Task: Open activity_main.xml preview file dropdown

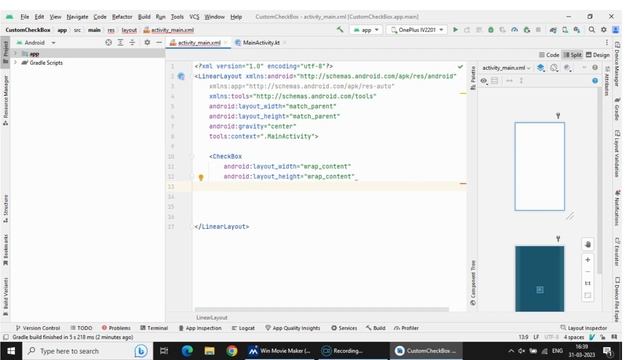Action: coord(506,68)
